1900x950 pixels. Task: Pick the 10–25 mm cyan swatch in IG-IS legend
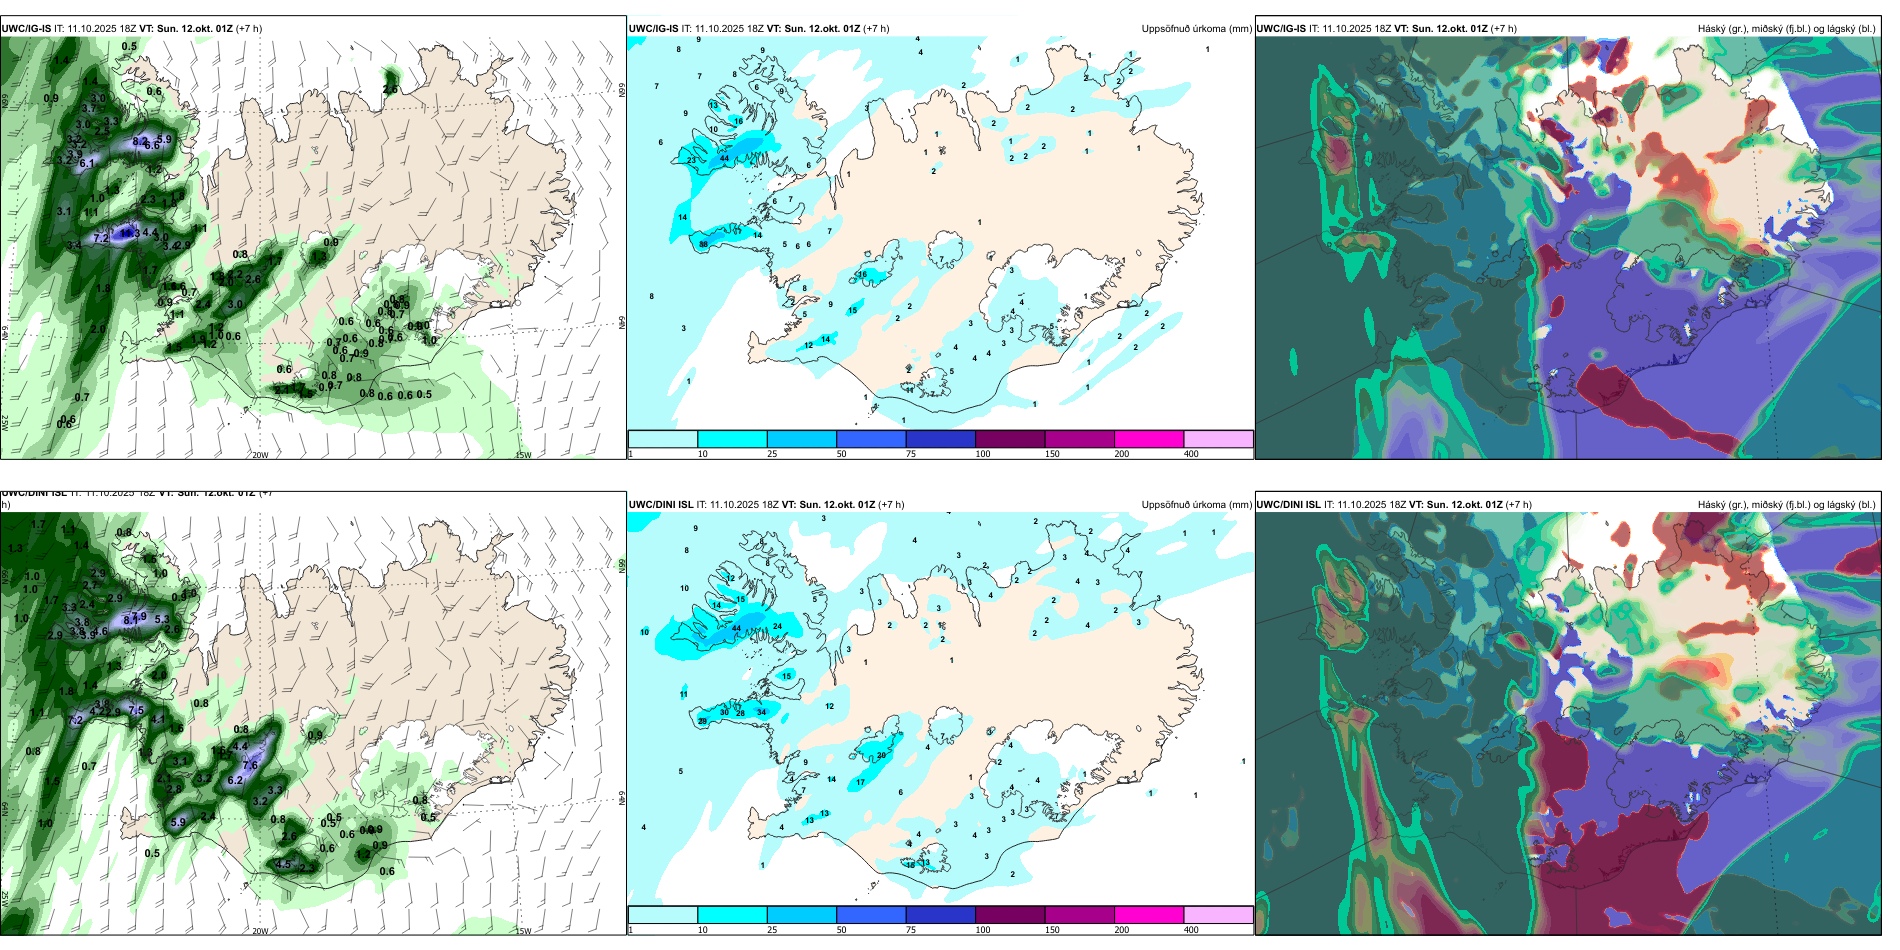732,439
